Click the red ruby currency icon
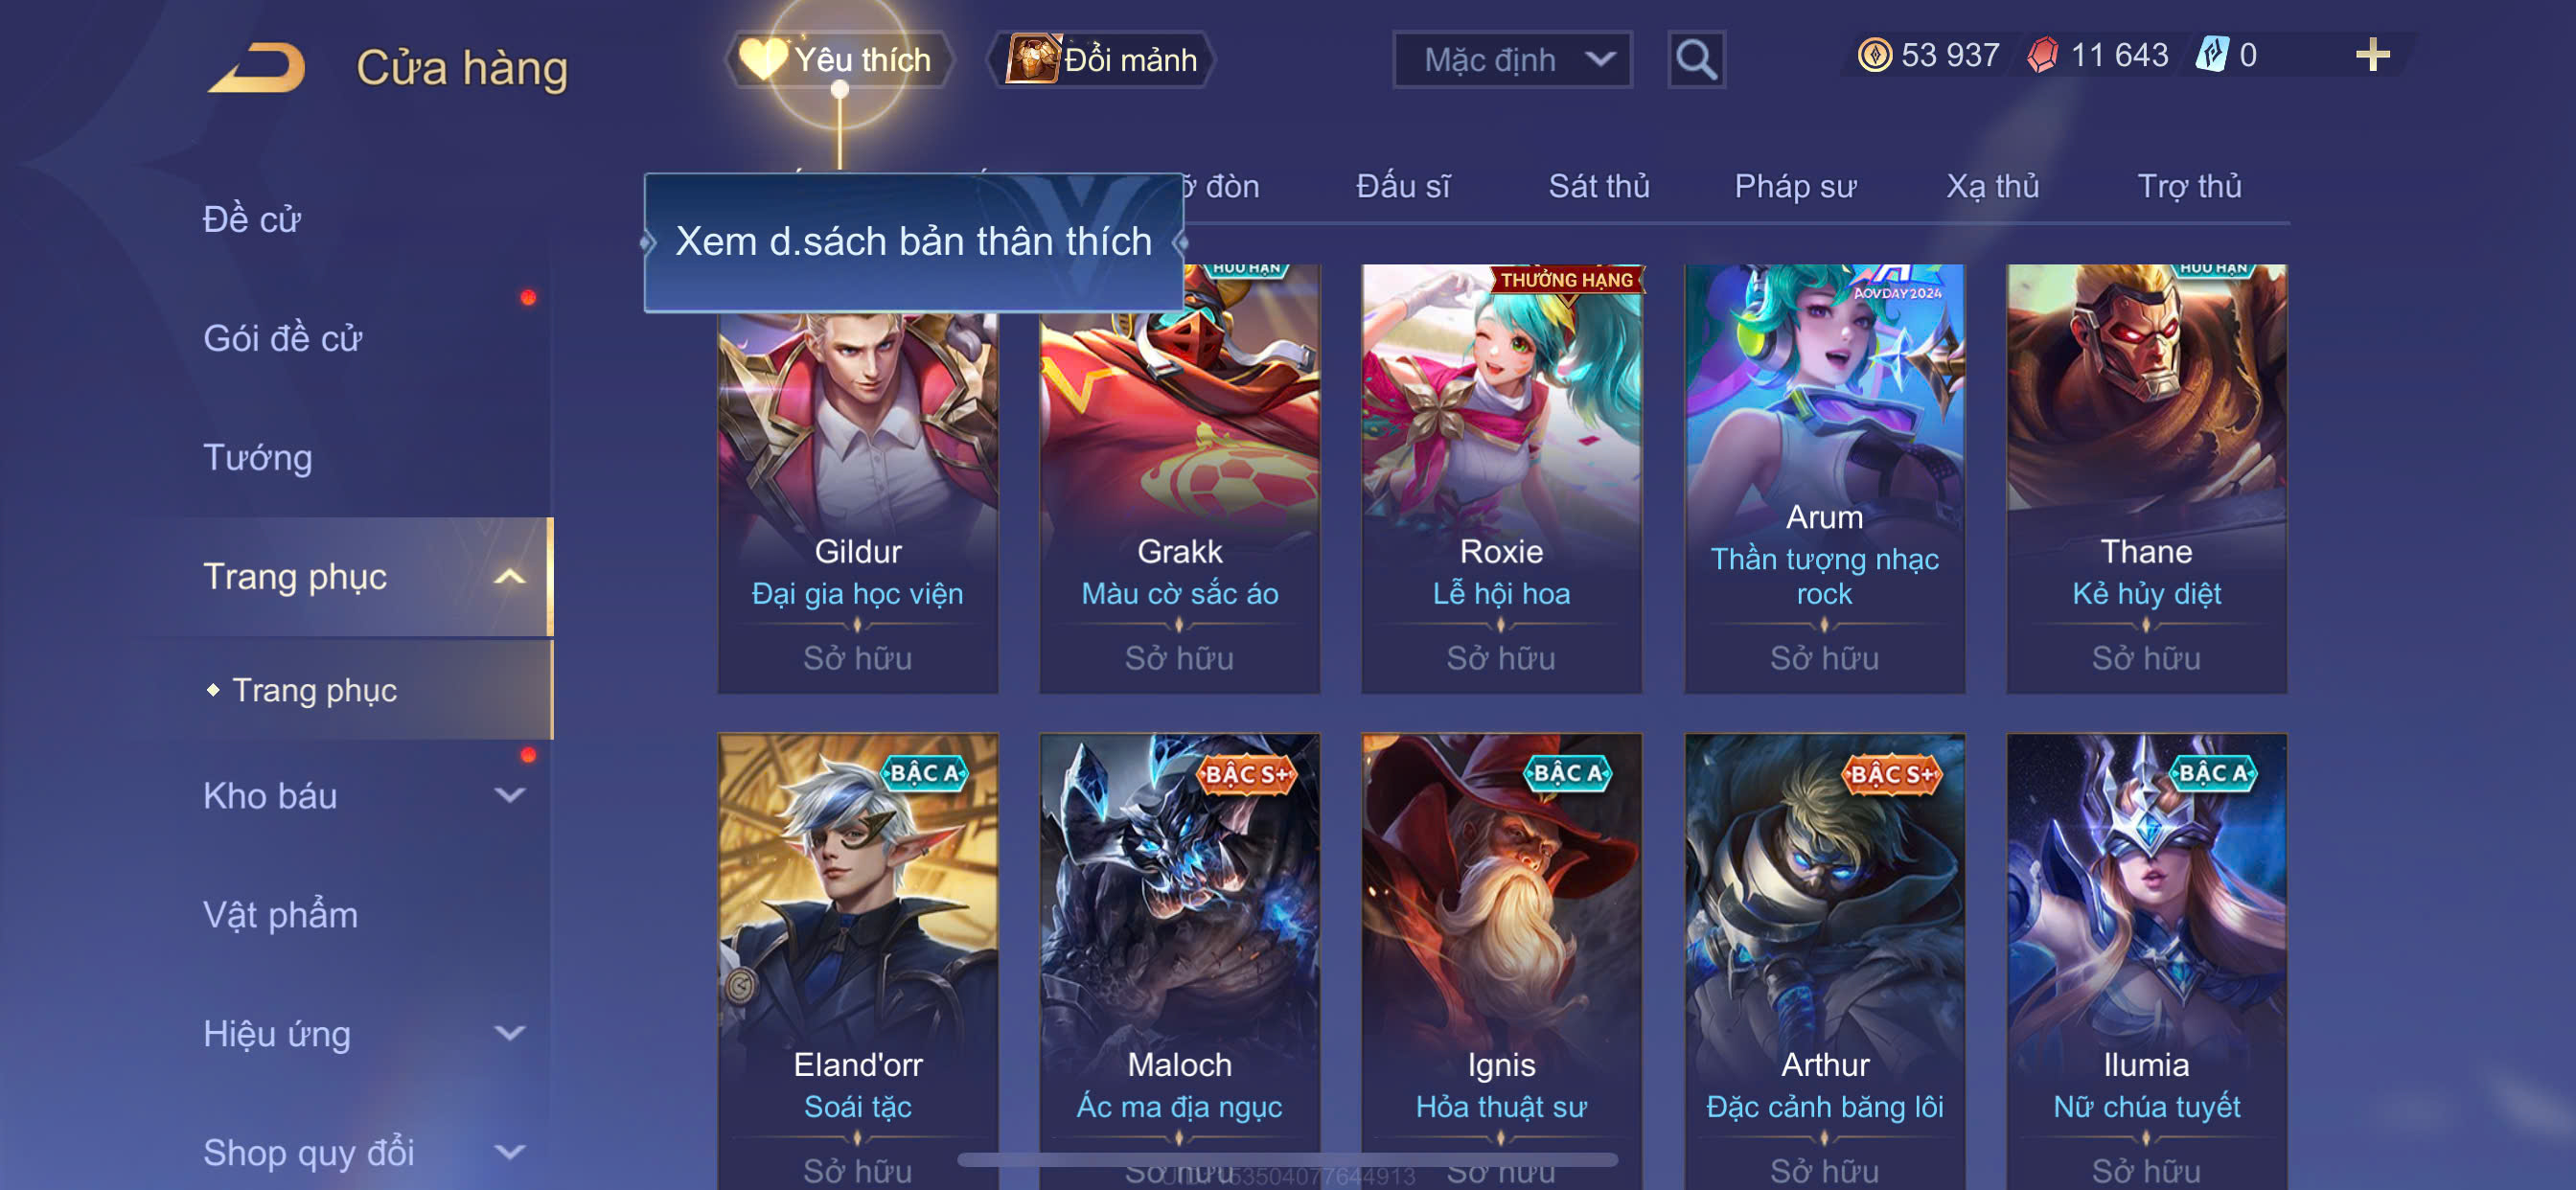 pyautogui.click(x=2042, y=55)
